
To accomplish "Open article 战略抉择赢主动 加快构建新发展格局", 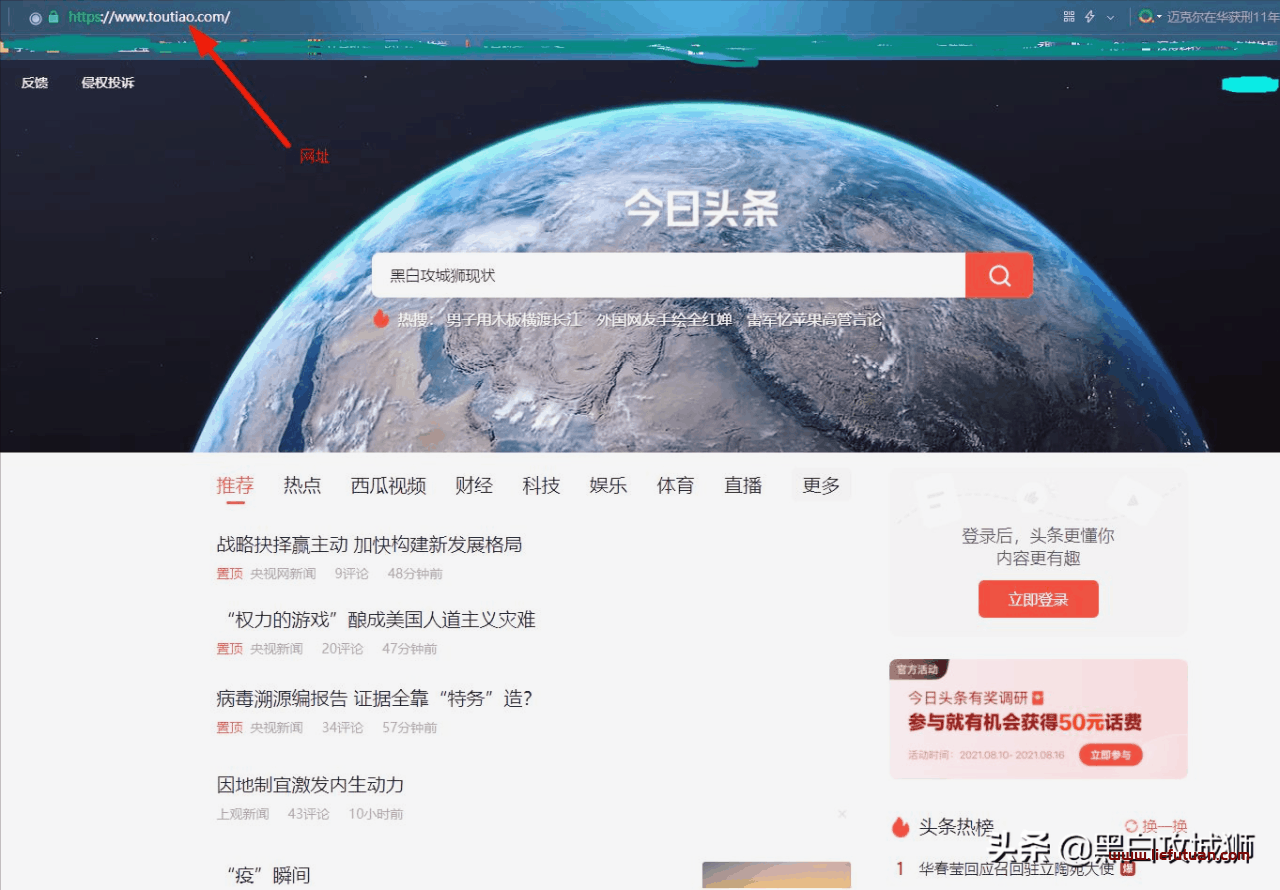I will tap(369, 545).
